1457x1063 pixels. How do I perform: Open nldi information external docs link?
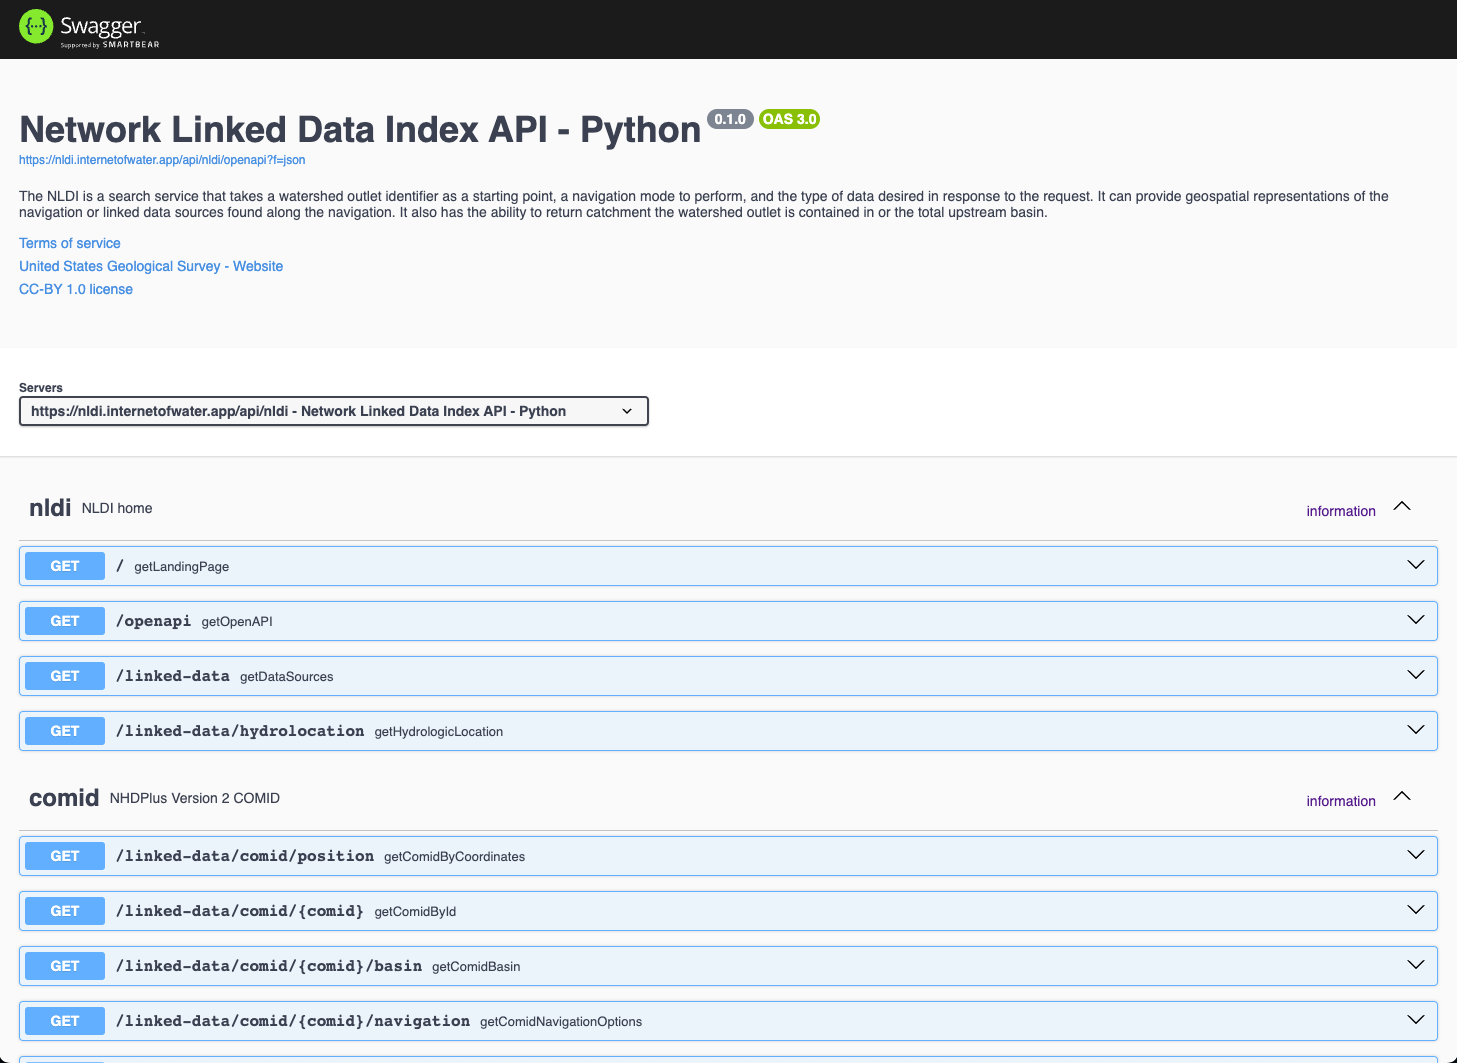coord(1340,511)
